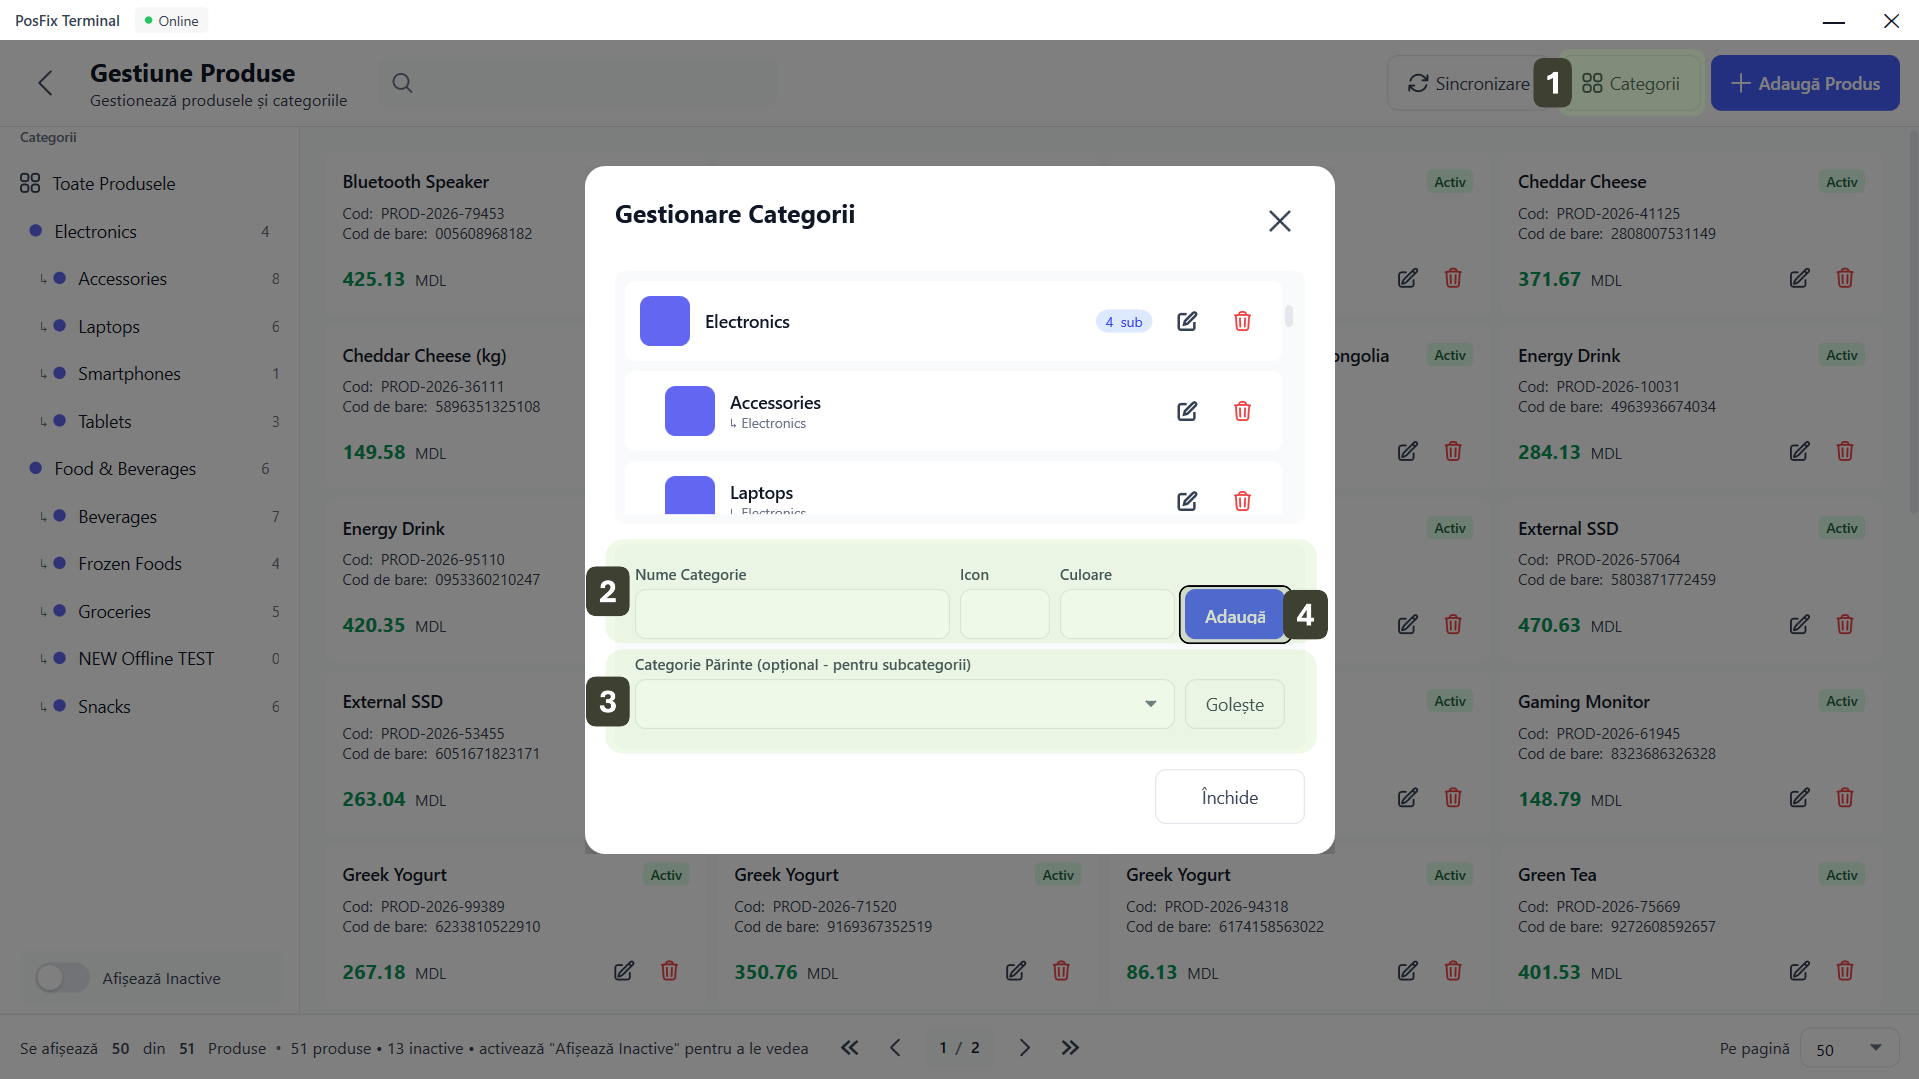Go to the last page of products

click(1070, 1047)
